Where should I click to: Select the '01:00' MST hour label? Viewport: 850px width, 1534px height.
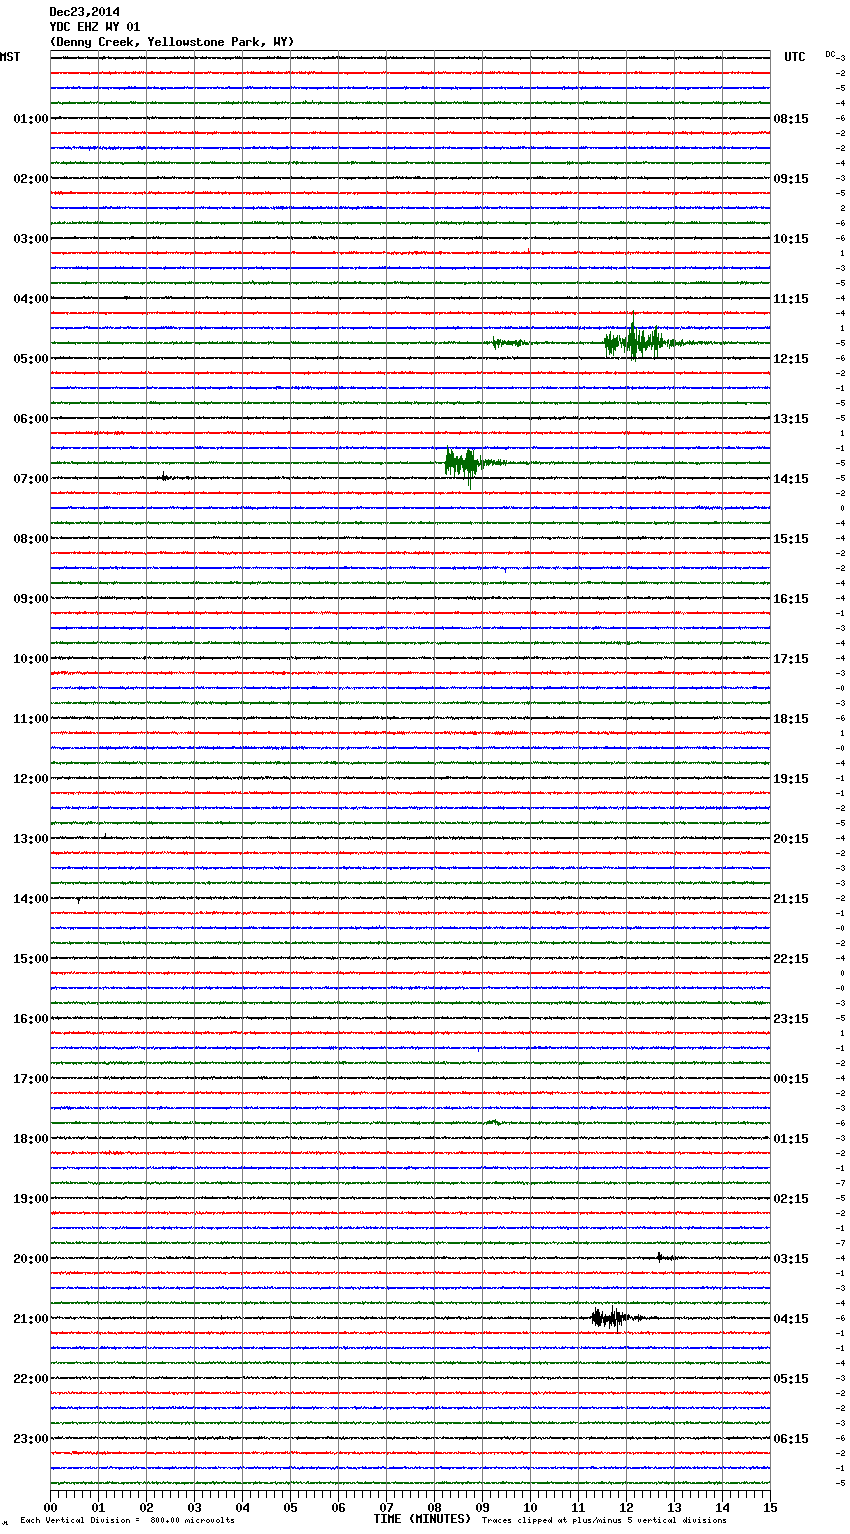tap(31, 119)
